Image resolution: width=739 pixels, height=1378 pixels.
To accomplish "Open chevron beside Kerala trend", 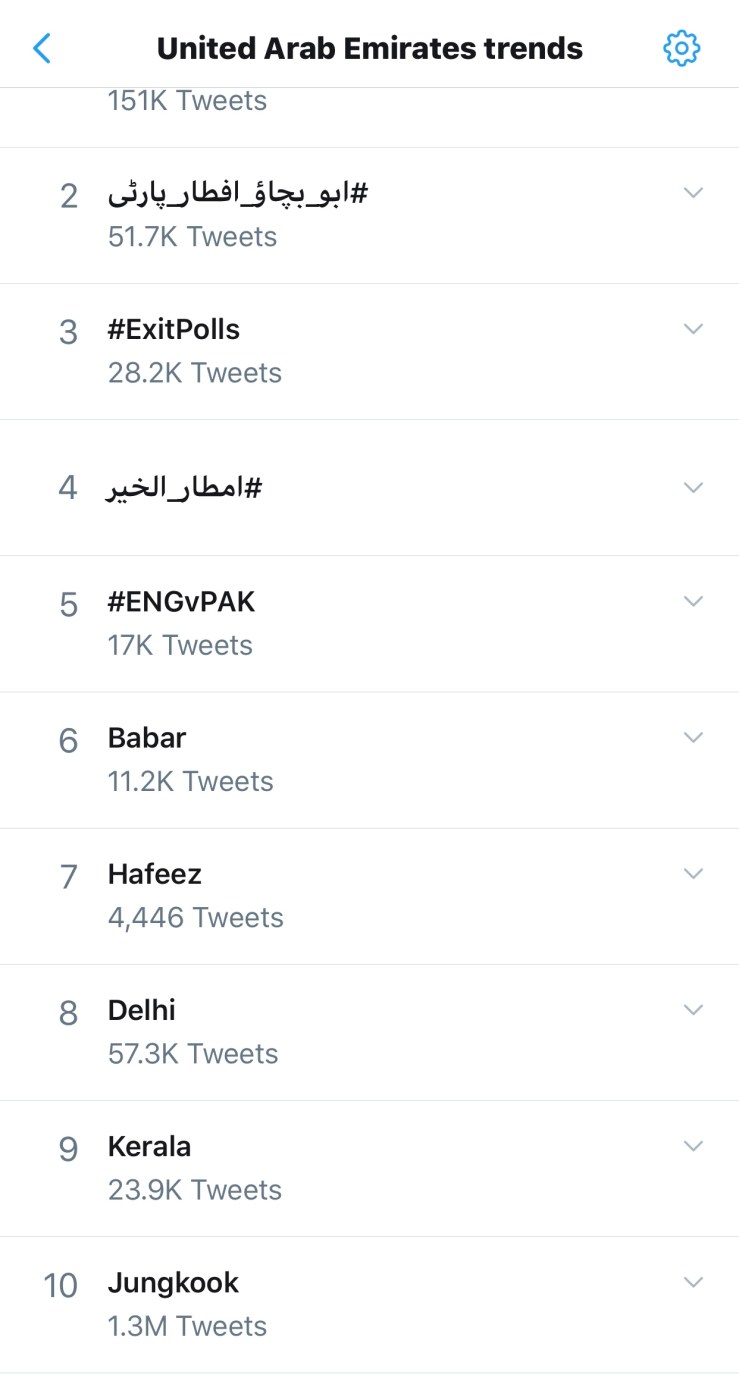I will tap(693, 1145).
